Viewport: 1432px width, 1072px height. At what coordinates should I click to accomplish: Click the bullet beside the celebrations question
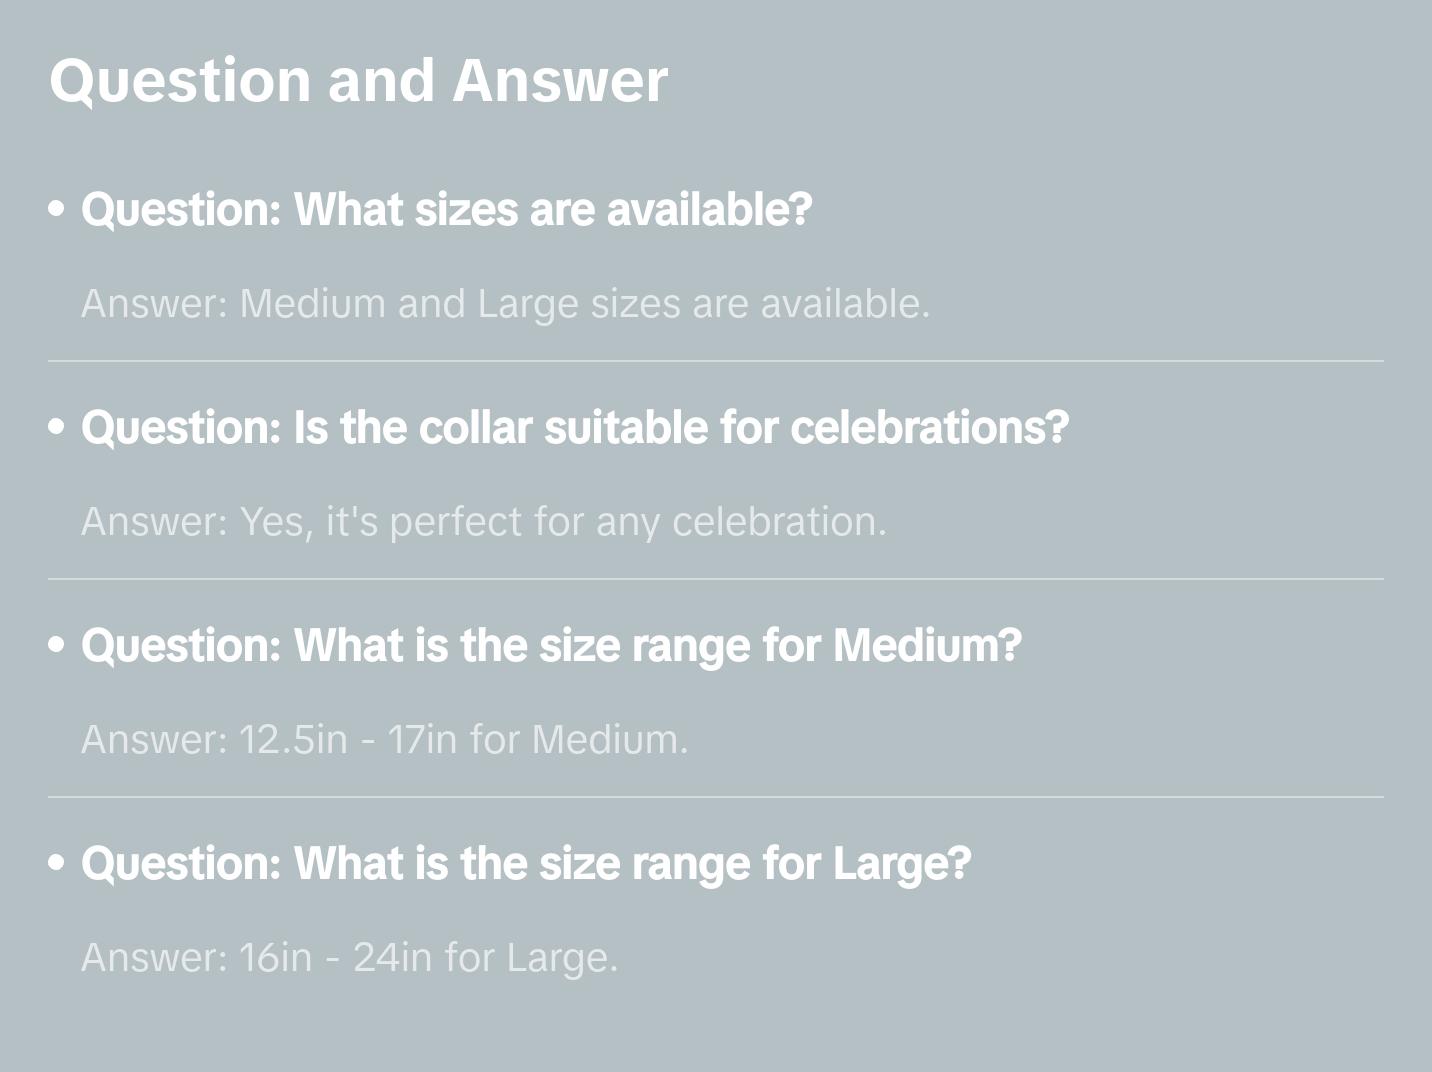tap(56, 427)
